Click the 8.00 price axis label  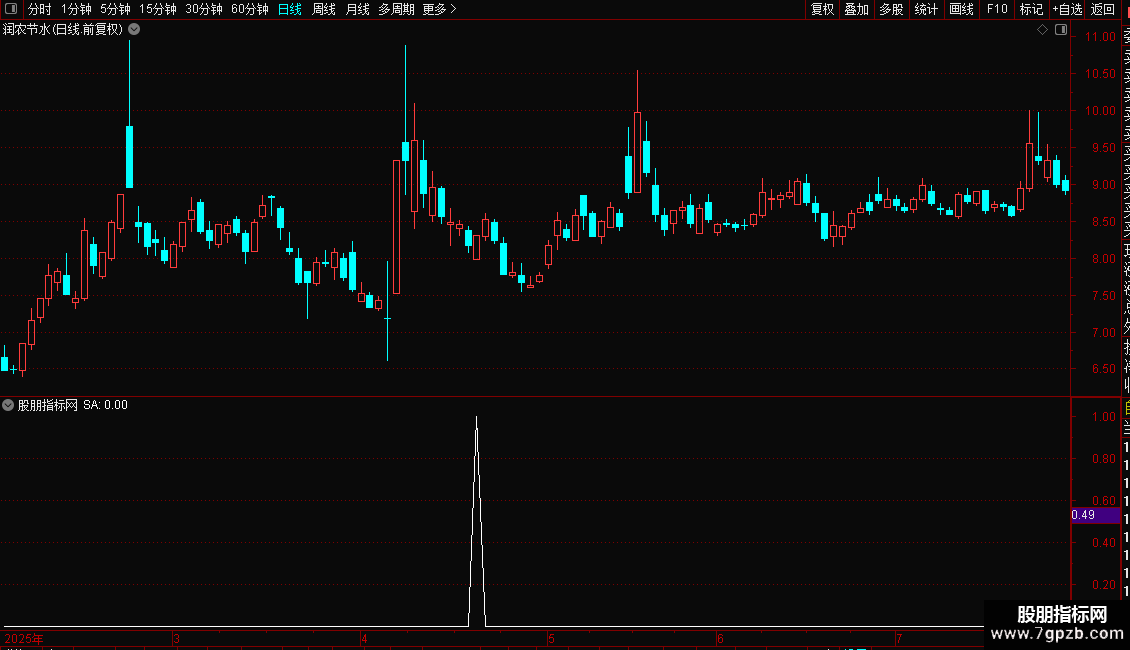click(1103, 259)
